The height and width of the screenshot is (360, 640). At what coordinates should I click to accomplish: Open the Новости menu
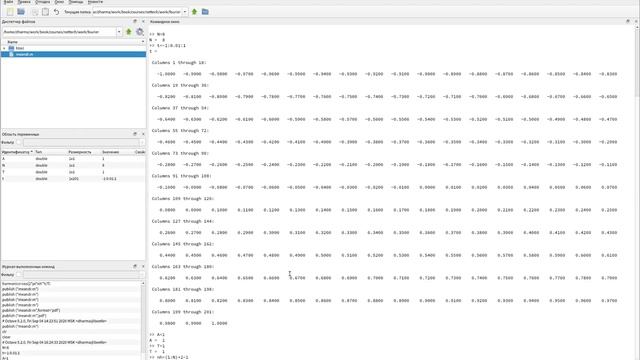point(95,2)
